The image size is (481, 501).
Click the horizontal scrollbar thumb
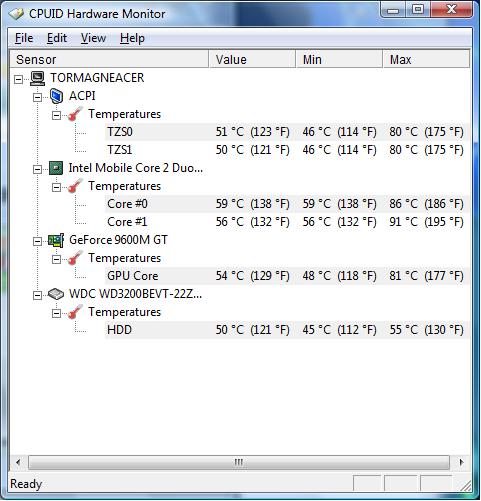click(x=239, y=462)
